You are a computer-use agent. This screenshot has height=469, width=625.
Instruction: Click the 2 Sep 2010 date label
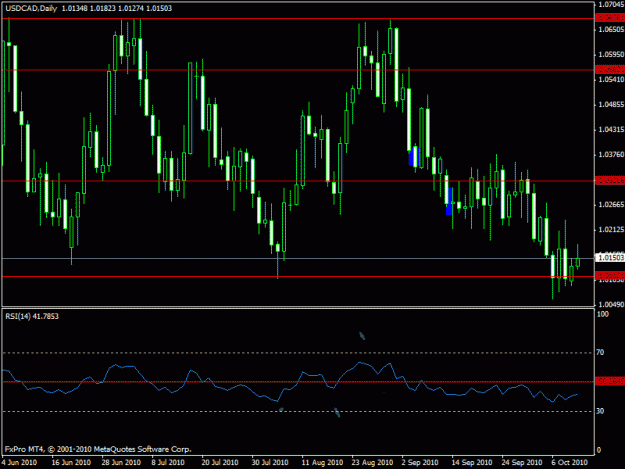[420, 463]
